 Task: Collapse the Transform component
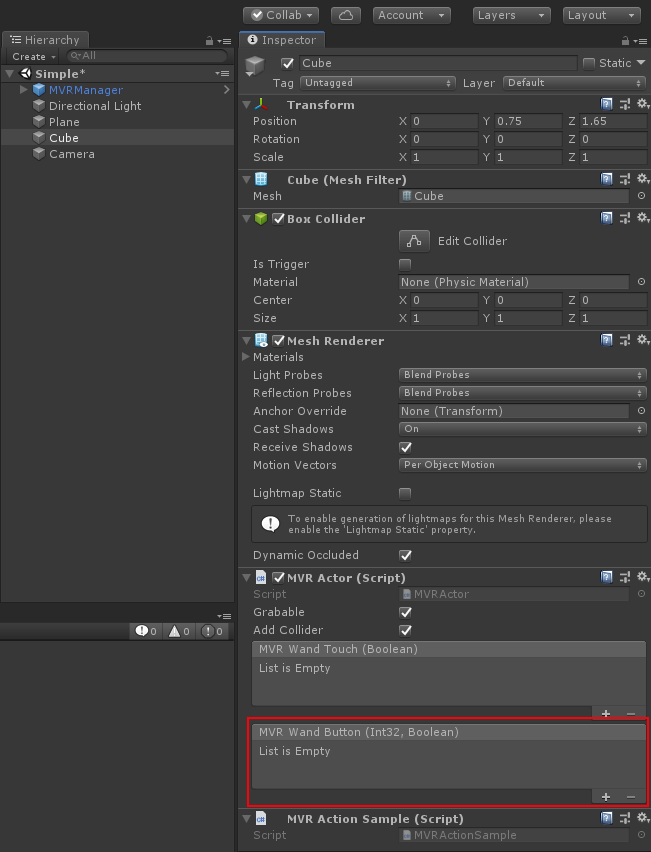(246, 104)
